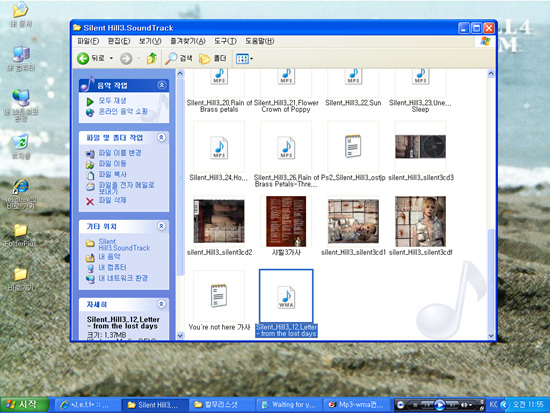This screenshot has width=550, height=413.
Task: Open the 즐겨찾기(A) menu
Action: pyautogui.click(x=188, y=41)
